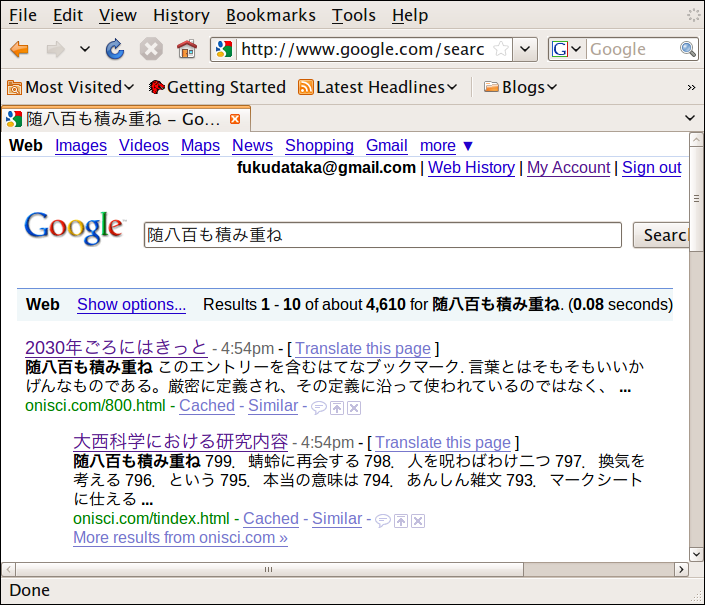This screenshot has width=705, height=605.
Task: Reload the page with the Refresh icon
Action: 115,49
